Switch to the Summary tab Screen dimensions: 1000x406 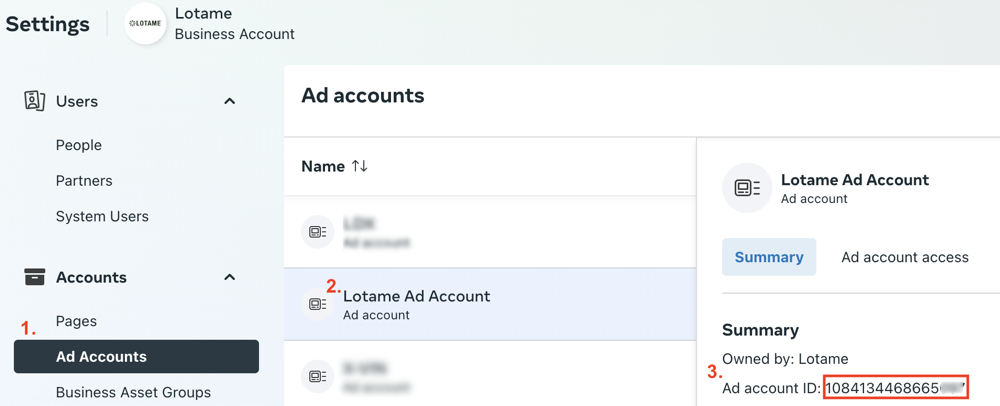[769, 257]
